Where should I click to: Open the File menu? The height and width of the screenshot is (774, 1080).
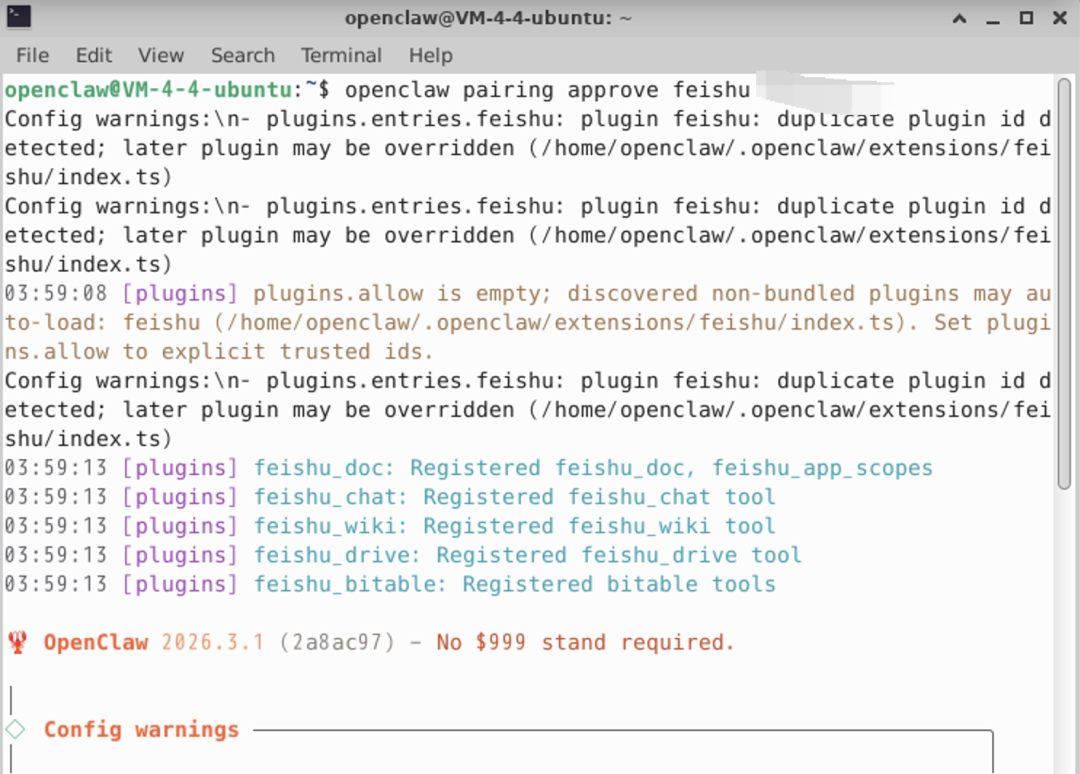coord(32,55)
